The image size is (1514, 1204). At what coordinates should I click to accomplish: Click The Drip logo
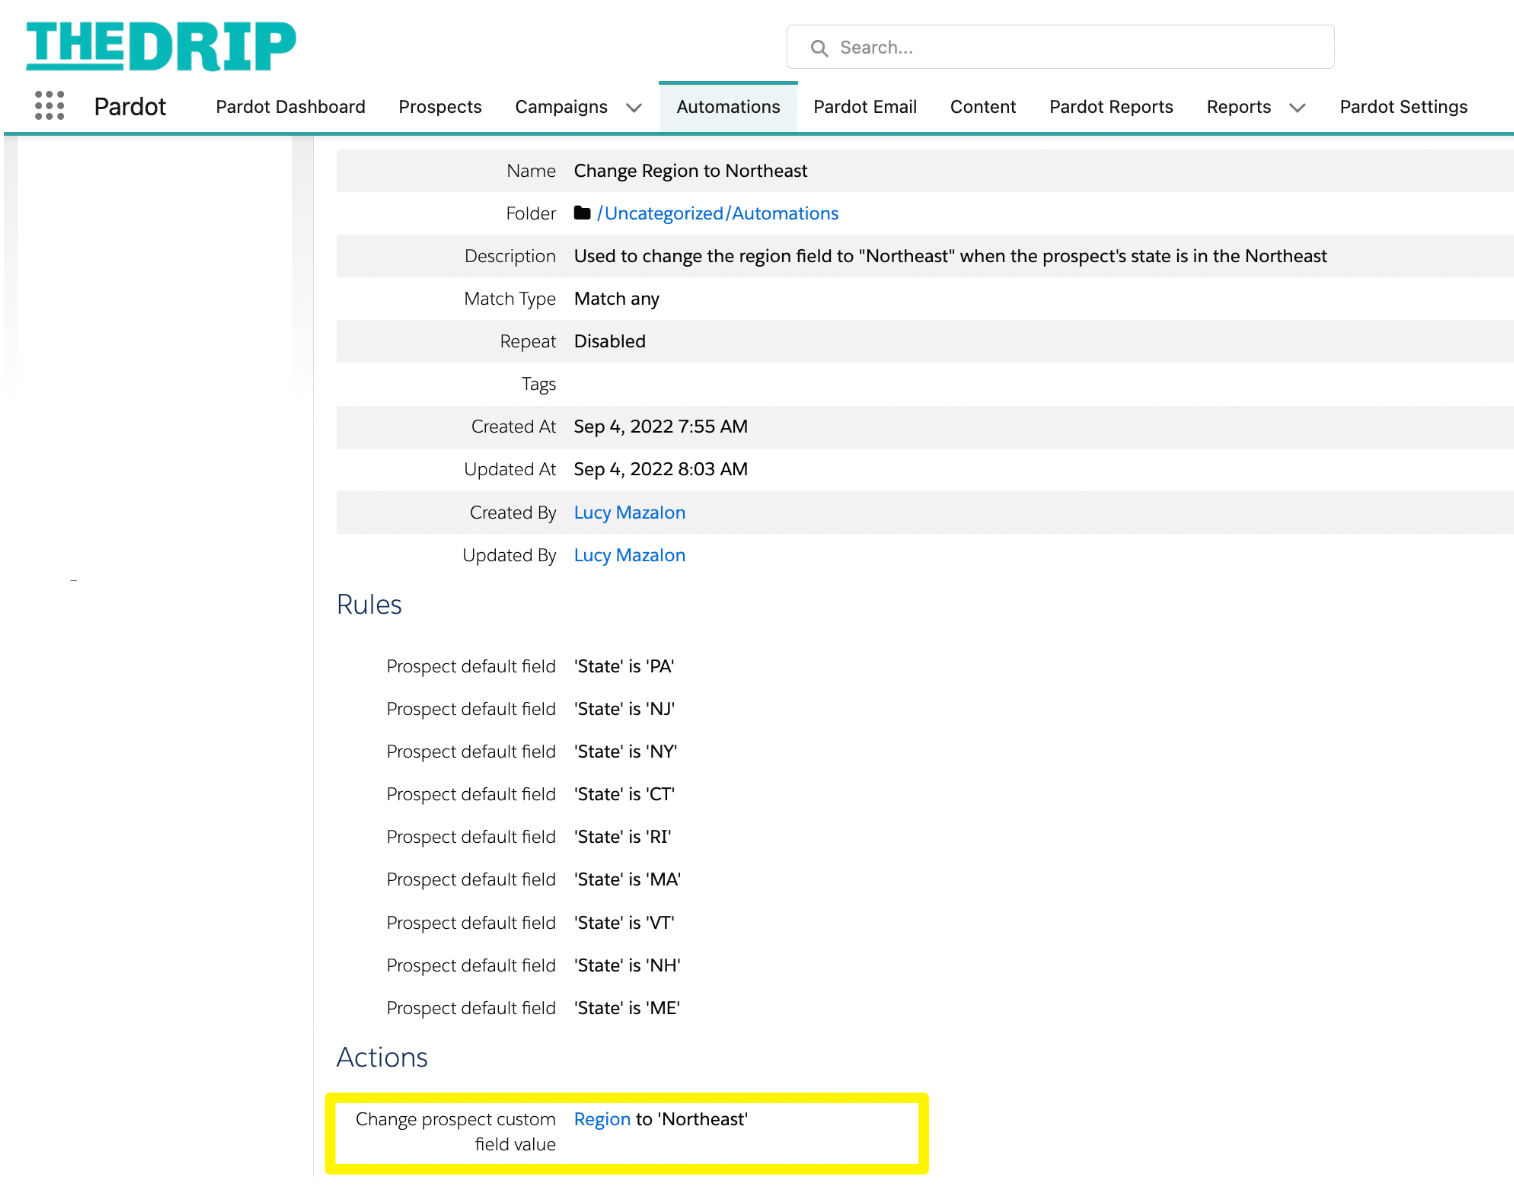161,46
